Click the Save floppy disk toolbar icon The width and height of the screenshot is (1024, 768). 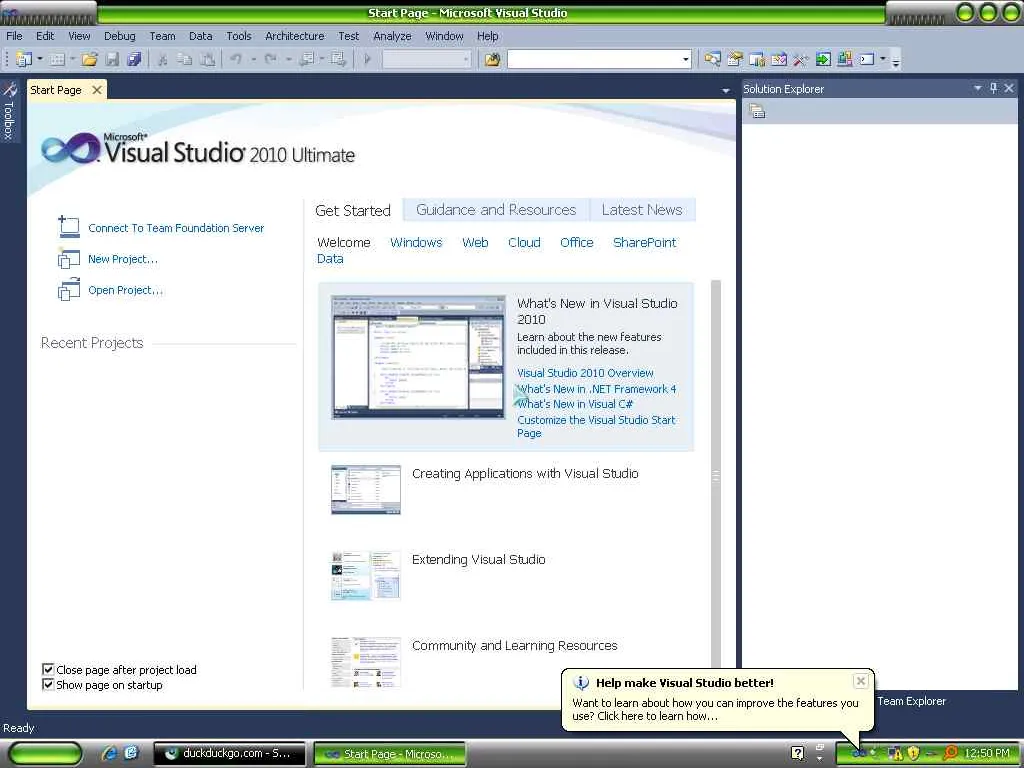pos(112,59)
